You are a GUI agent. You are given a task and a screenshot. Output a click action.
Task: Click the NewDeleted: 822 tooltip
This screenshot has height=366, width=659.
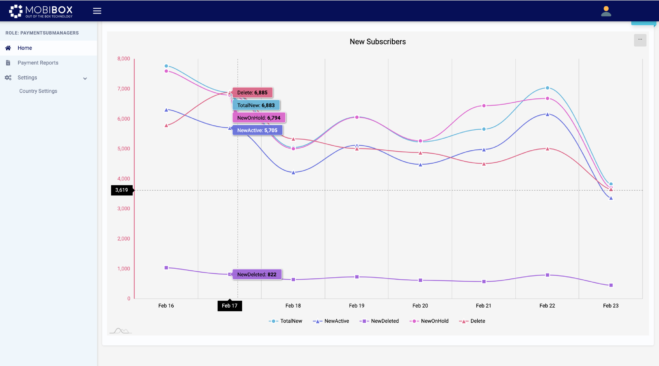pos(257,274)
